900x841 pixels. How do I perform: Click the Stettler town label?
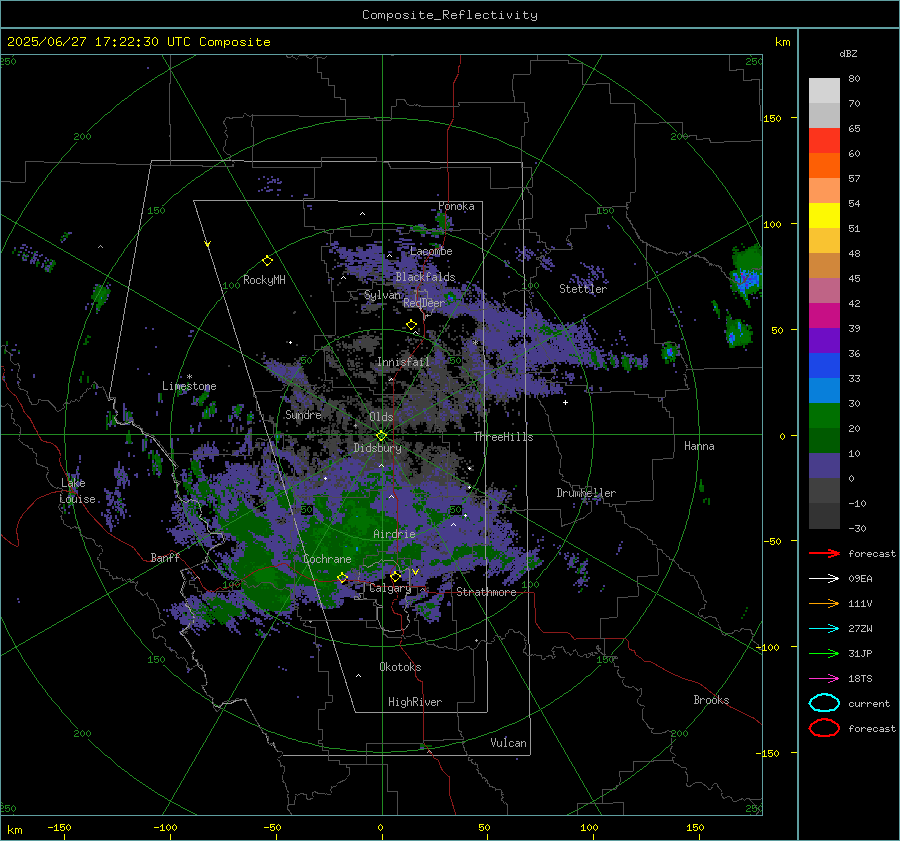click(x=583, y=289)
